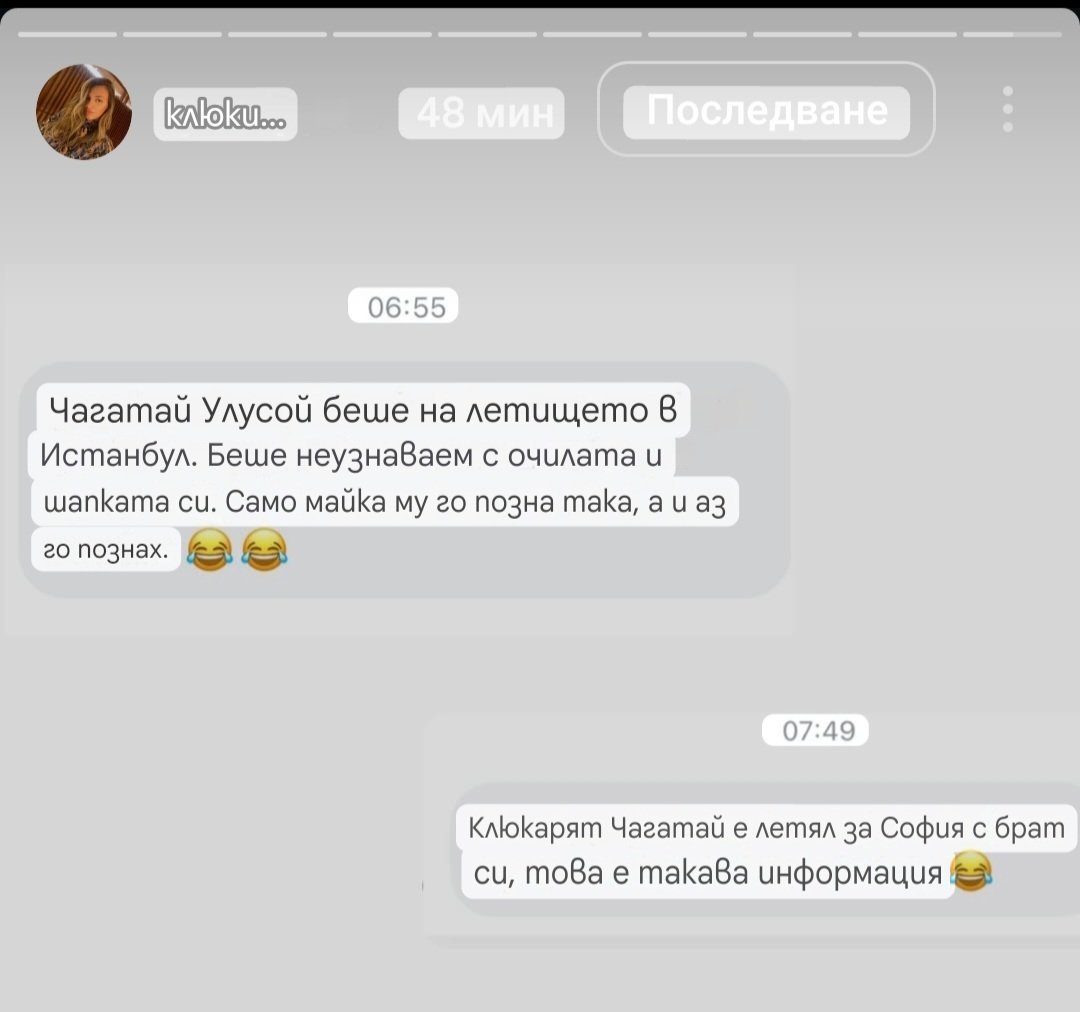
Task: Tap the truncated username label
Action: [225, 114]
